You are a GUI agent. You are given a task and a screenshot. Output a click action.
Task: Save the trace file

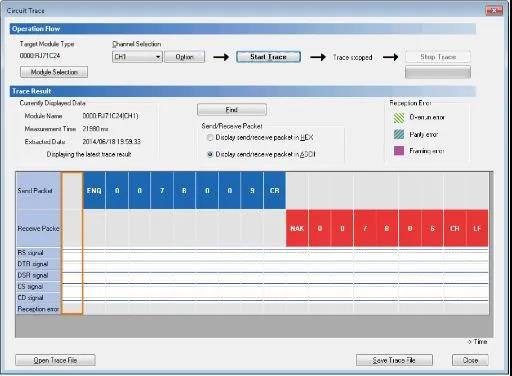[394, 360]
